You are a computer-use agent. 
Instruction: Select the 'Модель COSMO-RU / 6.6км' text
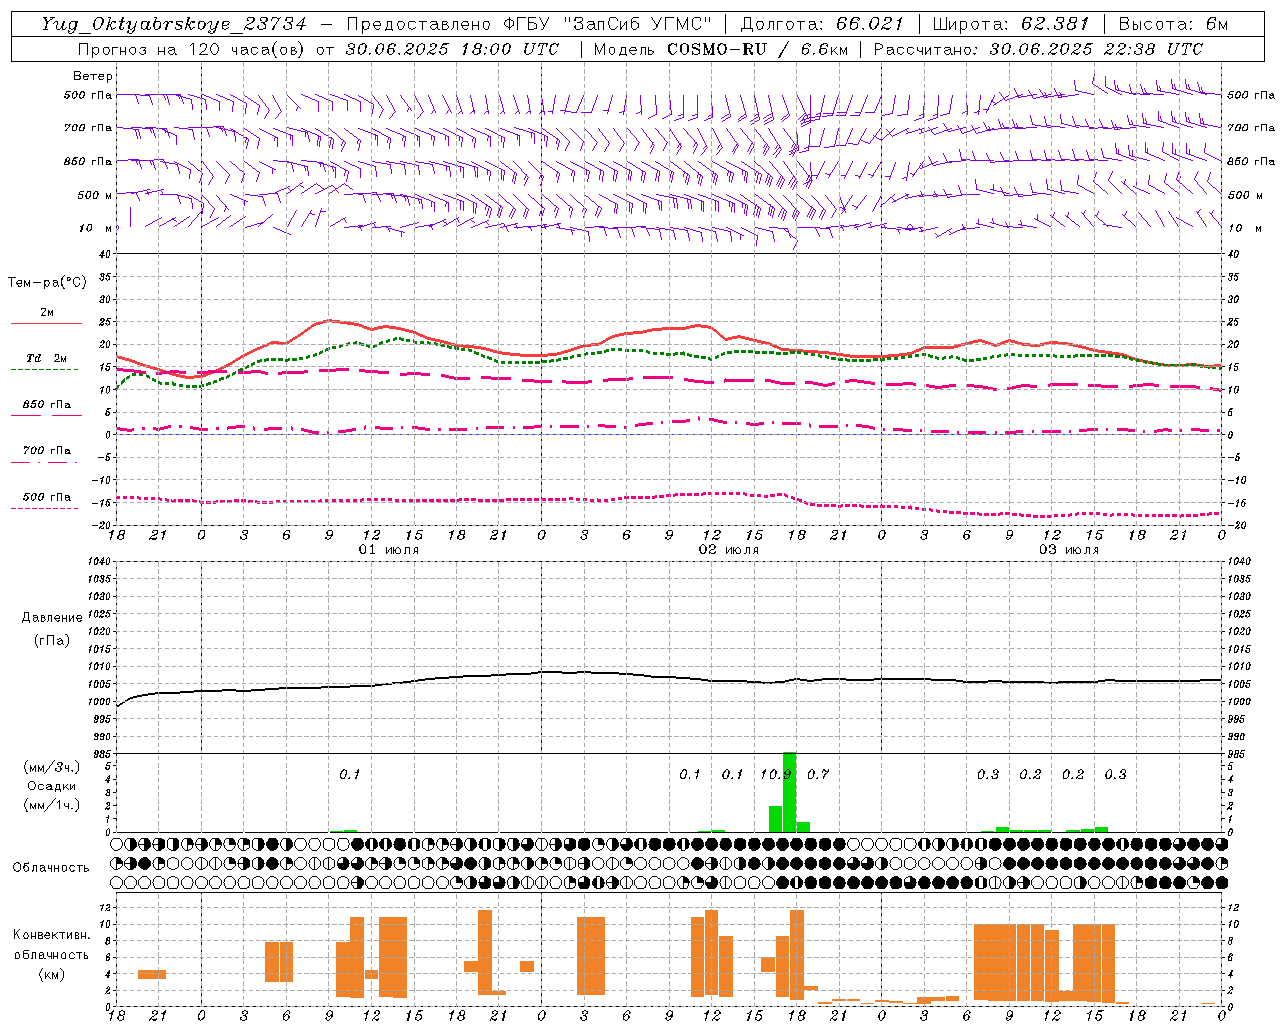click(x=720, y=49)
